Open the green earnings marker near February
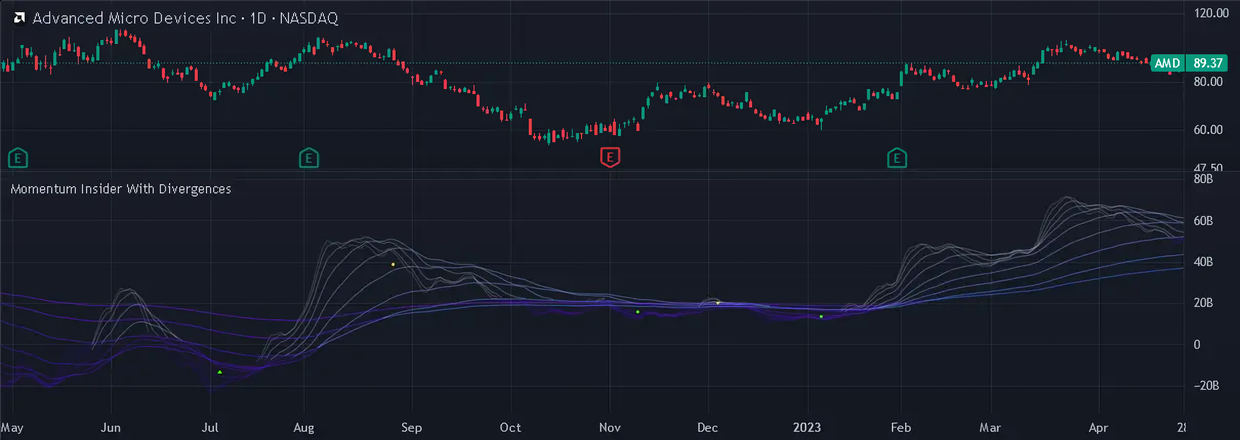Screen dimensions: 1240x440 tap(897, 157)
